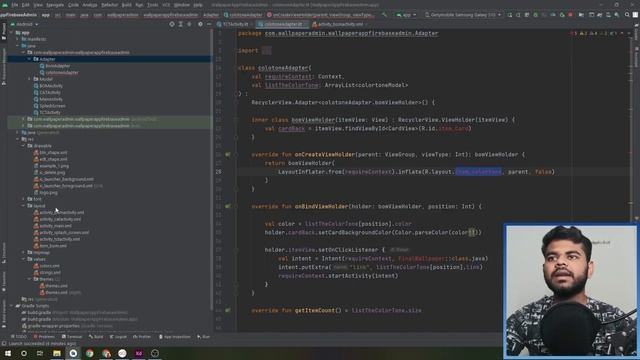Open the Android project view dropdown
Screen dimensions: 640x360
(x=25, y=24)
